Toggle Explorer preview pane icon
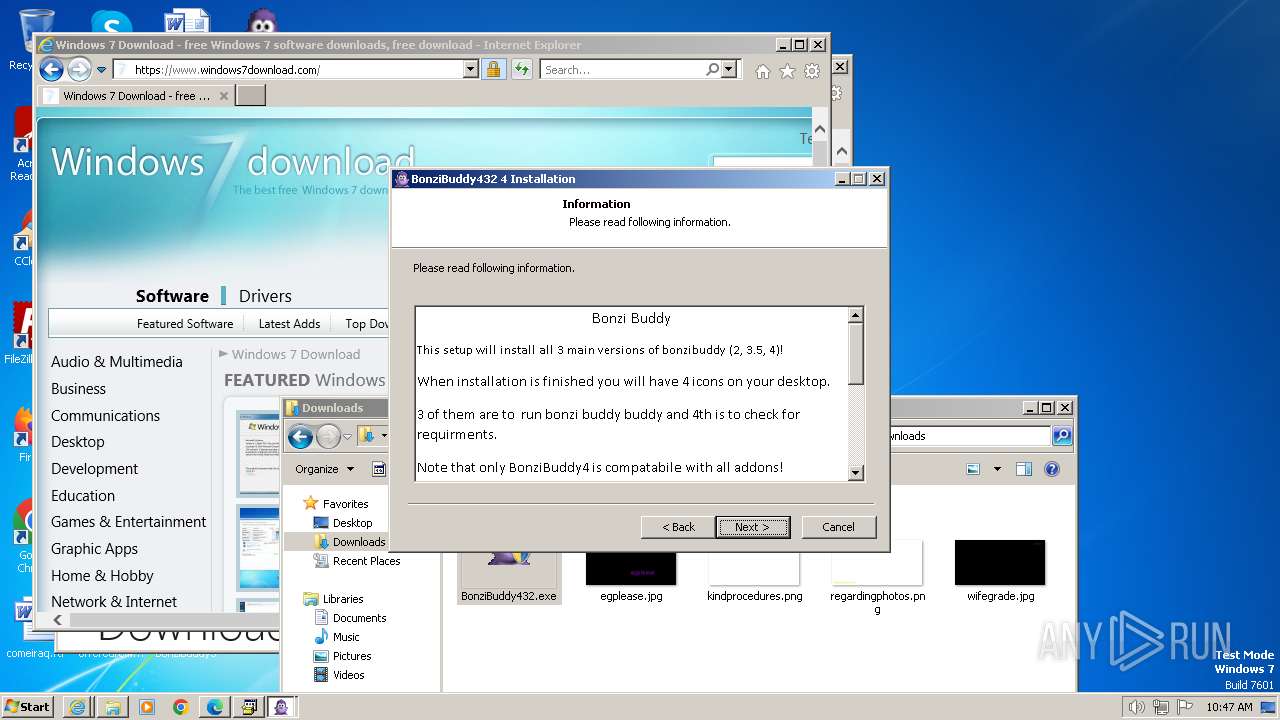 1023,469
